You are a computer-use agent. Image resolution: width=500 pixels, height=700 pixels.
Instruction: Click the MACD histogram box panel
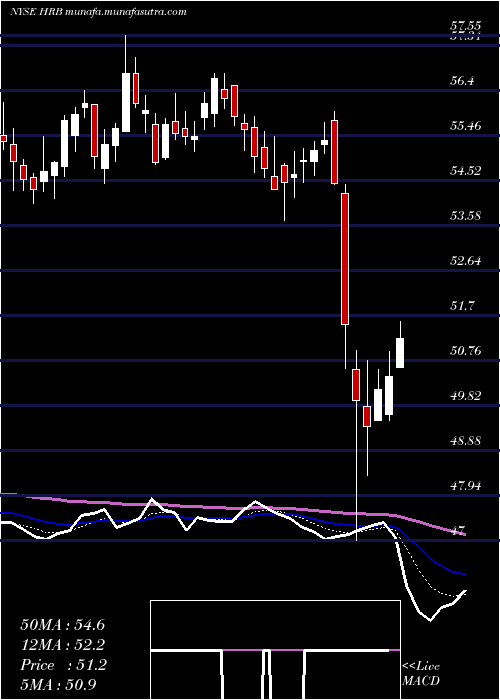pos(275,650)
